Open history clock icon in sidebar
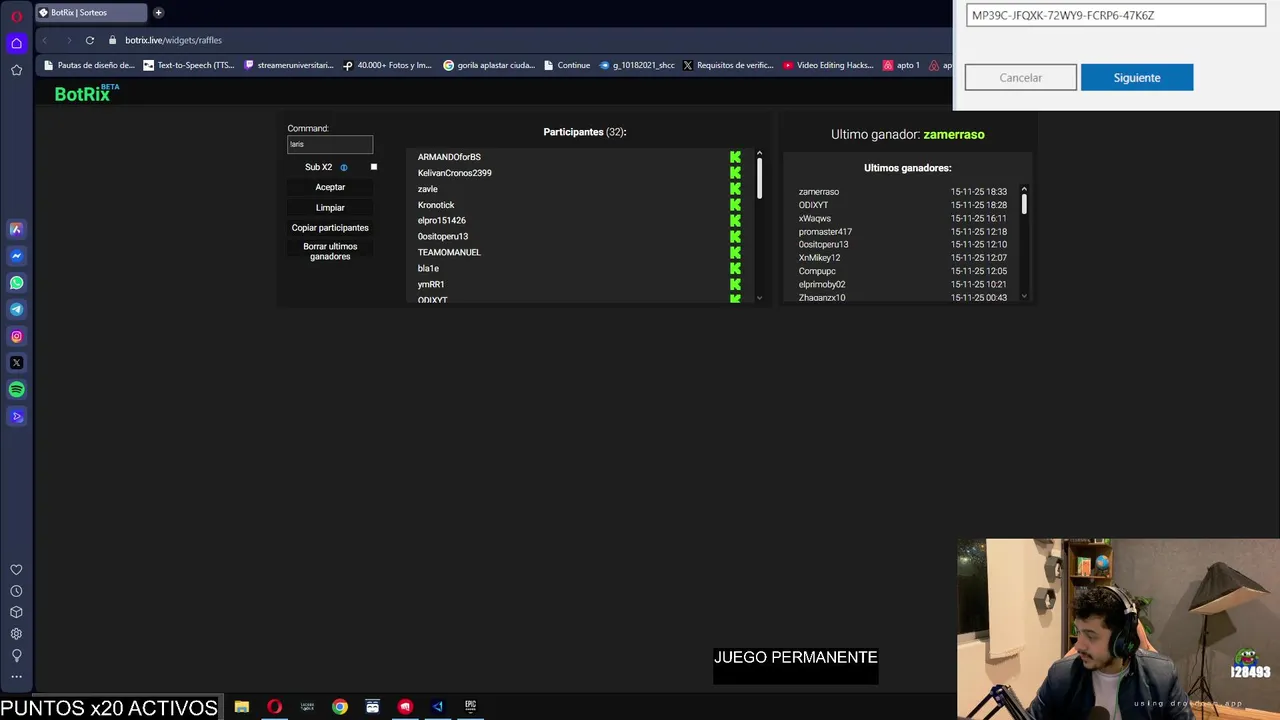This screenshot has width=1280, height=720. (x=16, y=591)
